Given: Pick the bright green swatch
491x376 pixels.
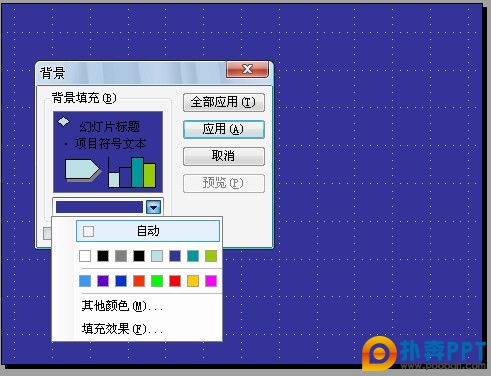Looking at the screenshot, I should coord(157,281).
